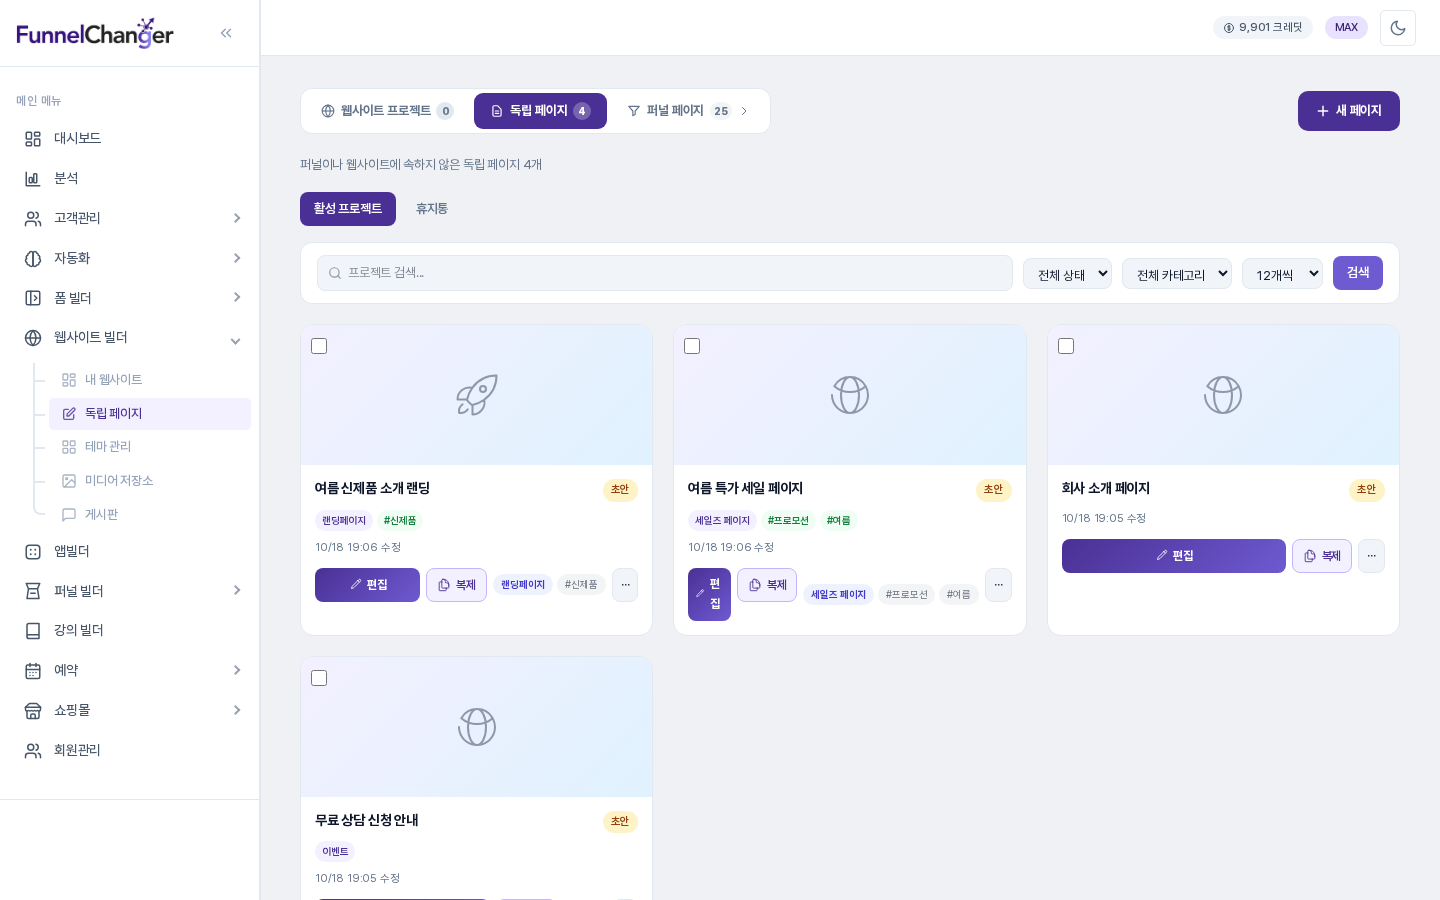Open 대시보드 from sidebar
The height and width of the screenshot is (900, 1440).
pos(130,138)
